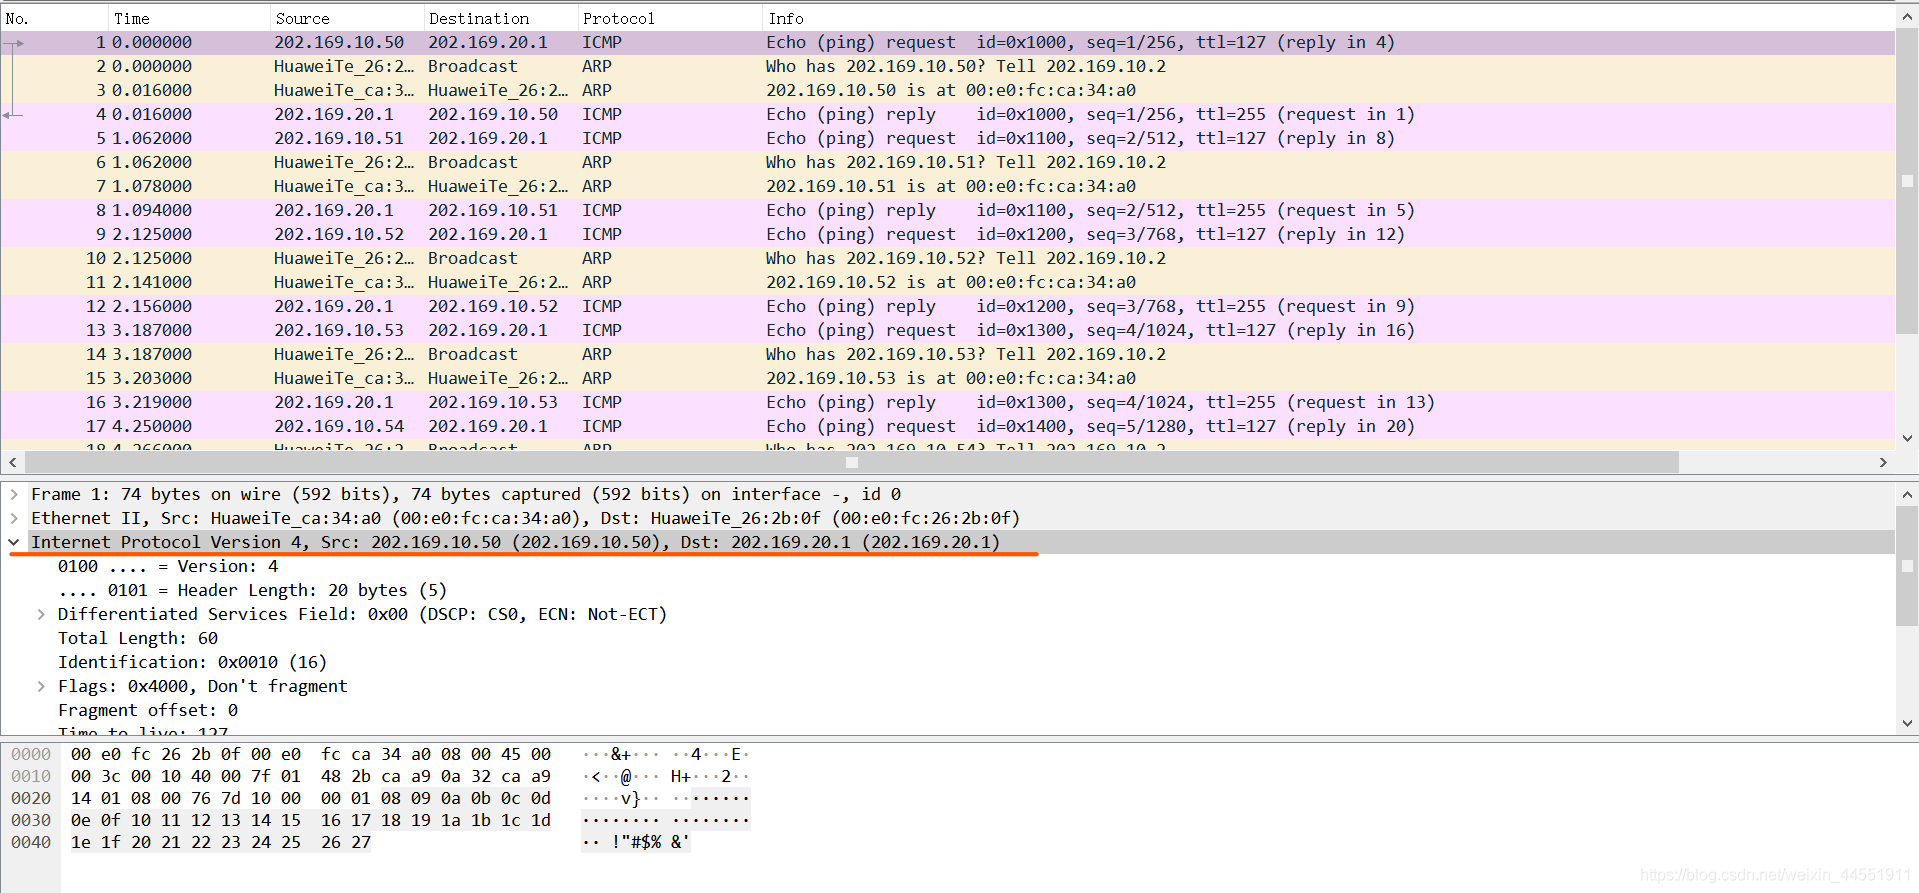Select packet 11 ARP reply for 202.169.10.52

tap(948, 282)
